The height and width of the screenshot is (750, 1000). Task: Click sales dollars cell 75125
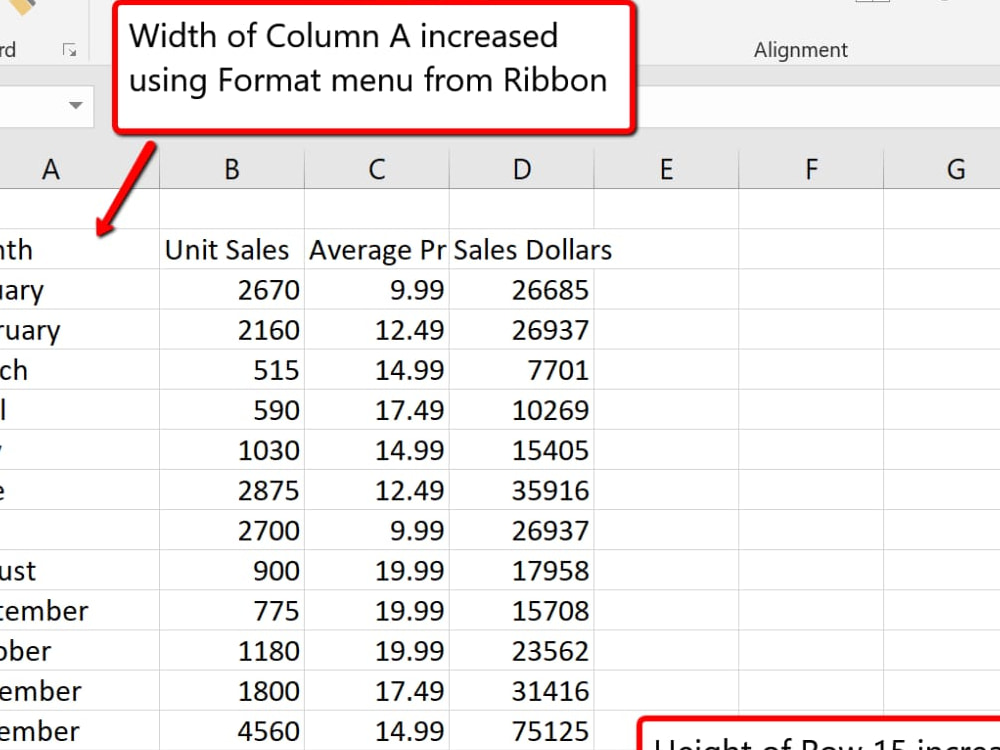(x=522, y=731)
